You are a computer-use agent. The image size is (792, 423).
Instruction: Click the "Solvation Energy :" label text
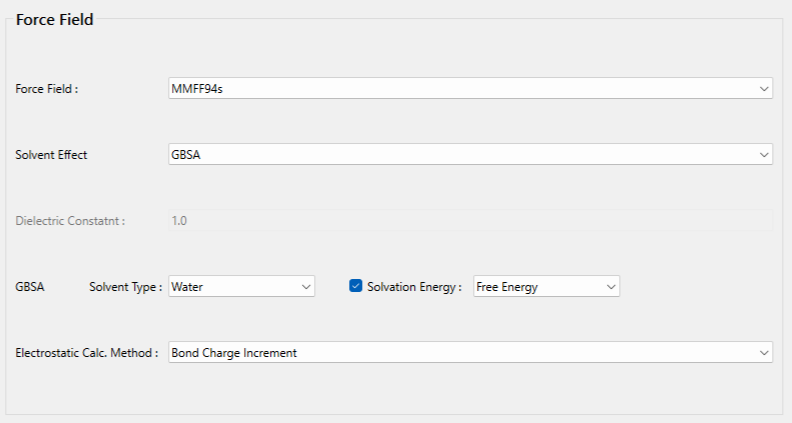point(414,287)
